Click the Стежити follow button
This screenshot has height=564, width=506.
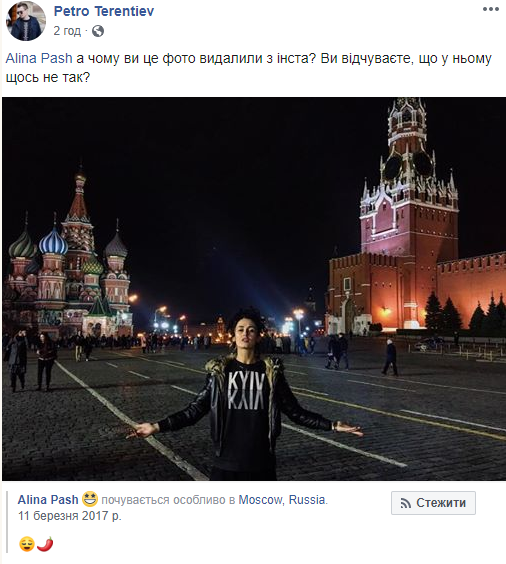(433, 503)
